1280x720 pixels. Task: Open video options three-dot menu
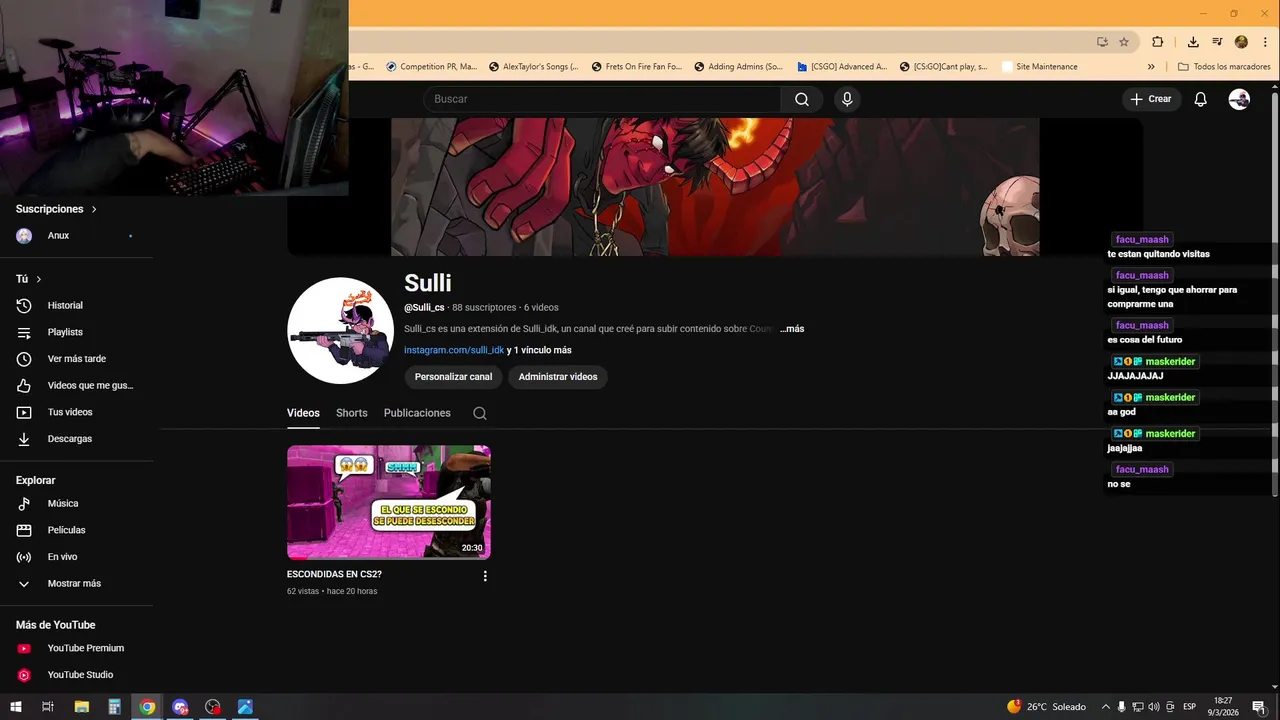[485, 576]
